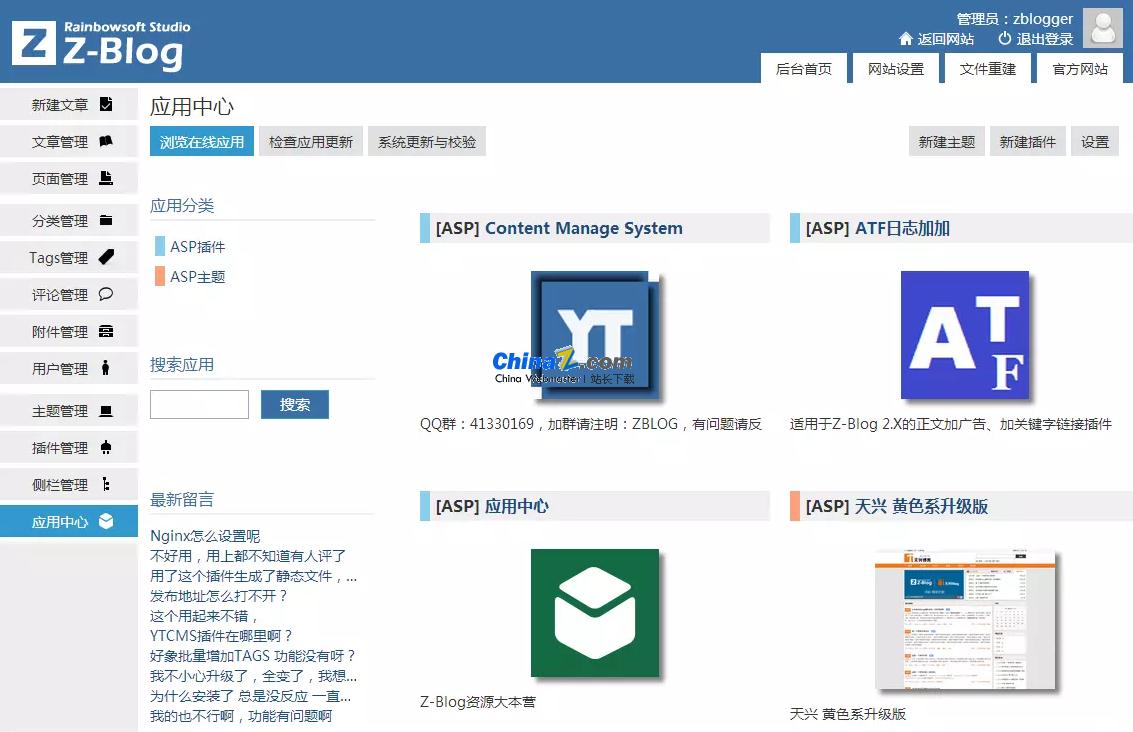Open 用户管理 in the sidebar
Image resolution: width=1133 pixels, height=732 pixels.
pos(69,368)
